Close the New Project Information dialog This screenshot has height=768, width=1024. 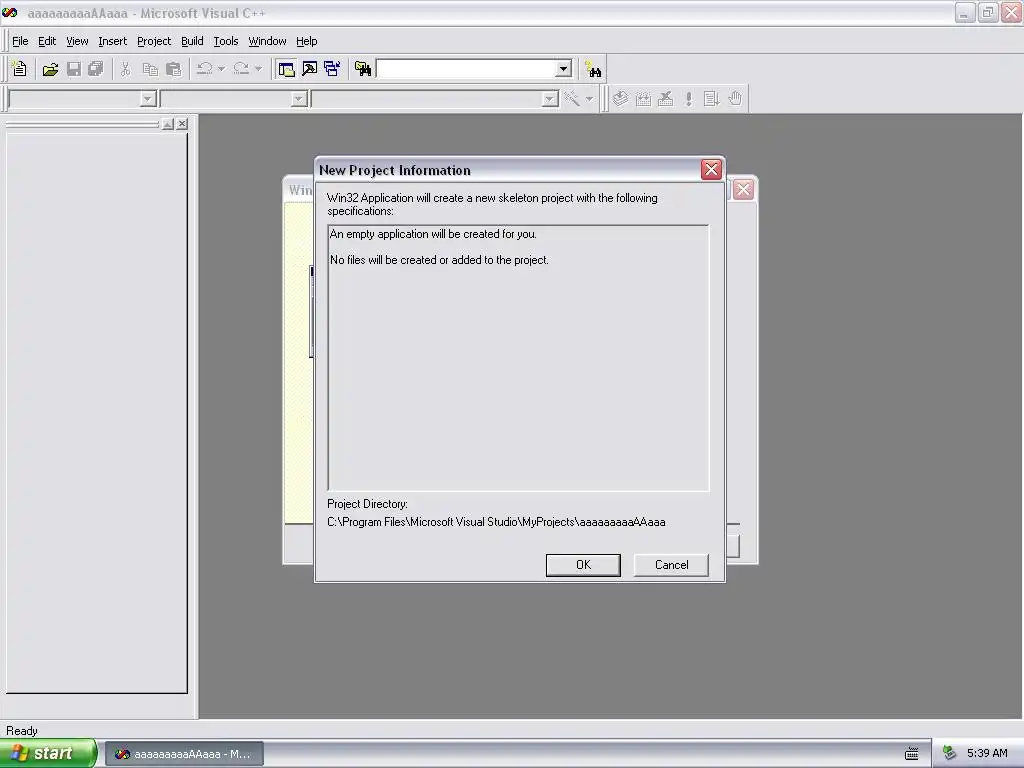point(711,170)
